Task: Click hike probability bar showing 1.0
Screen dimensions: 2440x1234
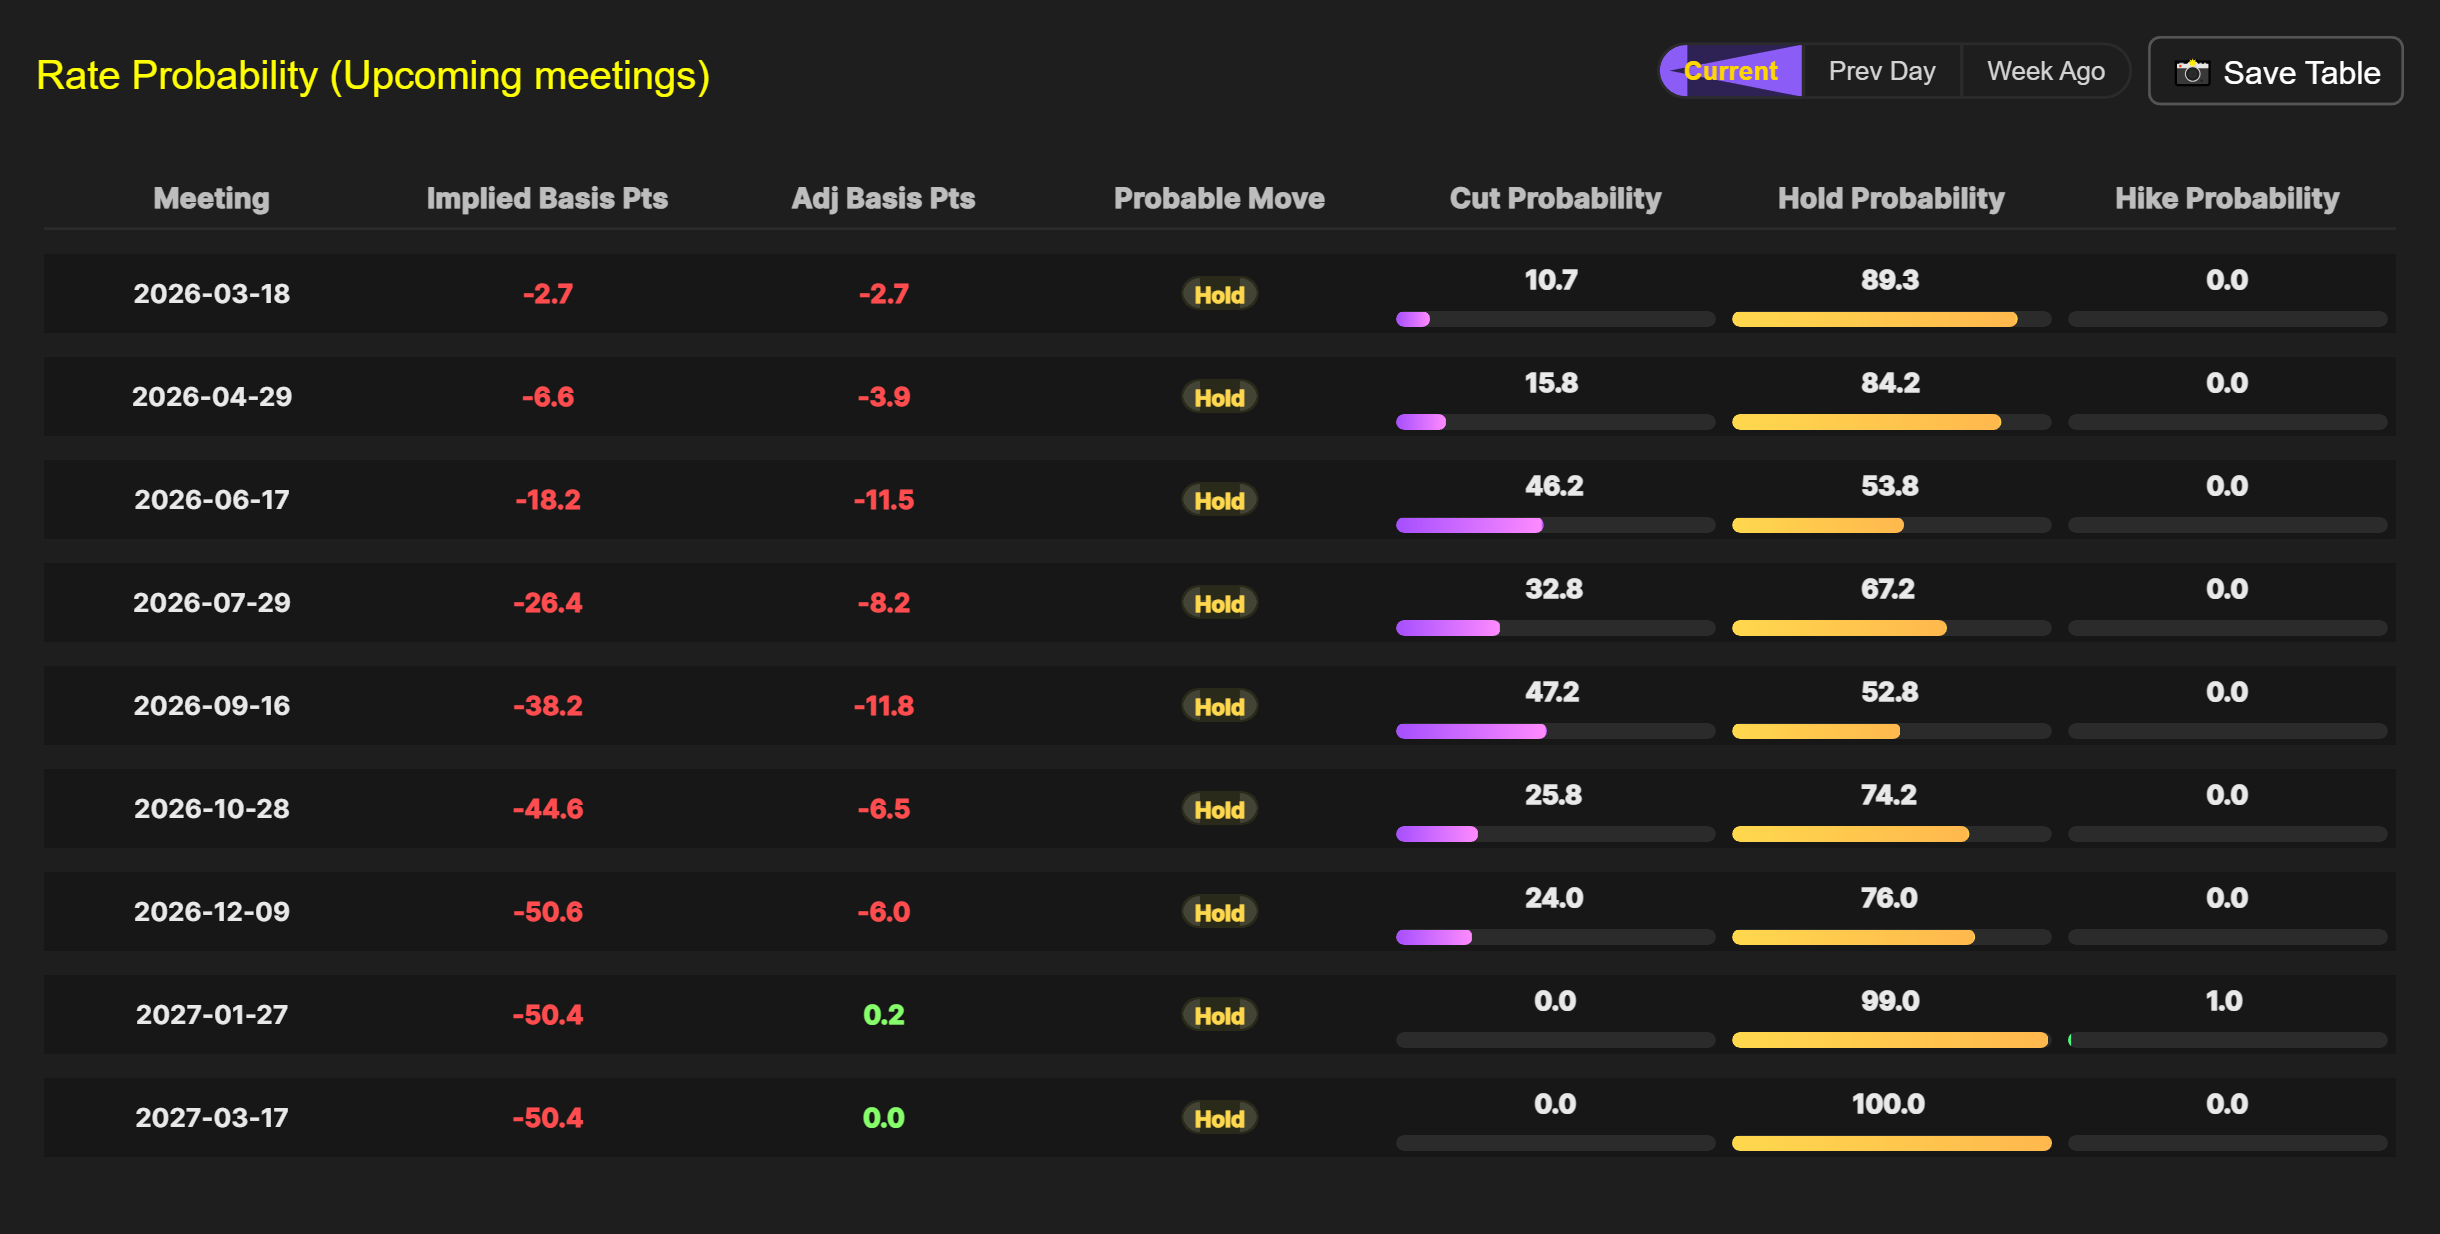Action: (x=2227, y=1040)
